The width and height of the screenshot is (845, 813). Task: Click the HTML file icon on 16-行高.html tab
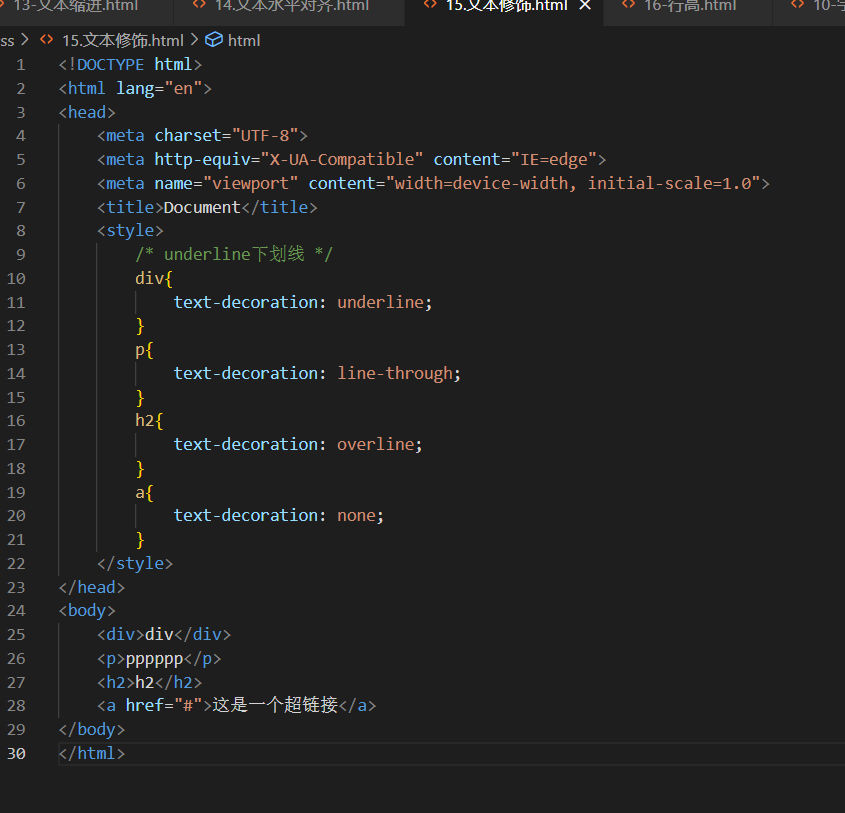click(629, 6)
